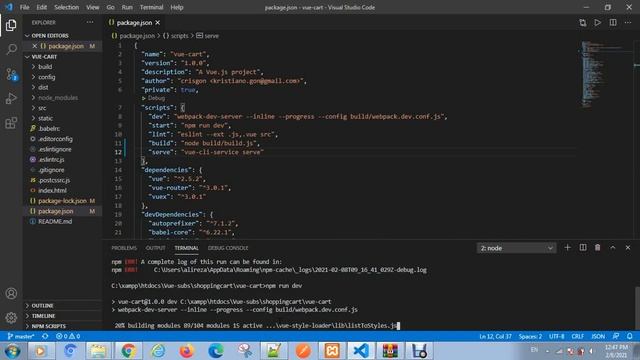
Task: Collapse the Open Editors section
Action: [x=50, y=36]
